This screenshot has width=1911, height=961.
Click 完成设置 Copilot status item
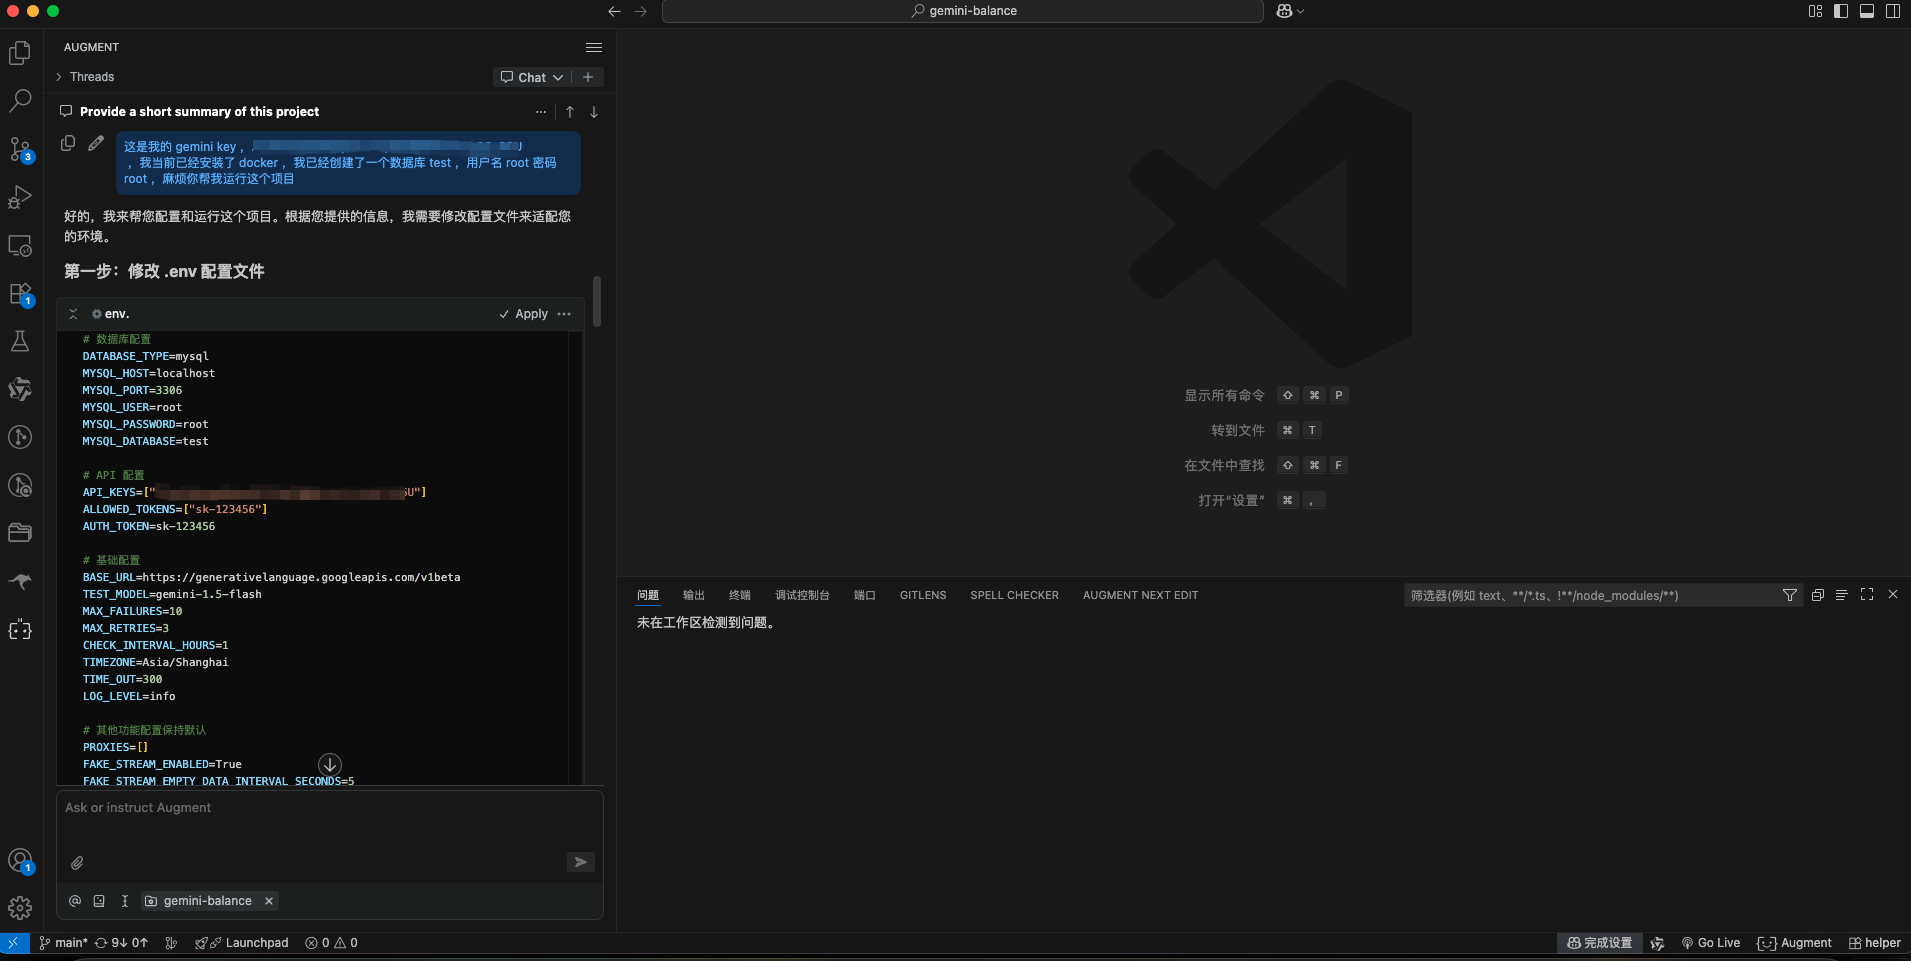[1600, 943]
